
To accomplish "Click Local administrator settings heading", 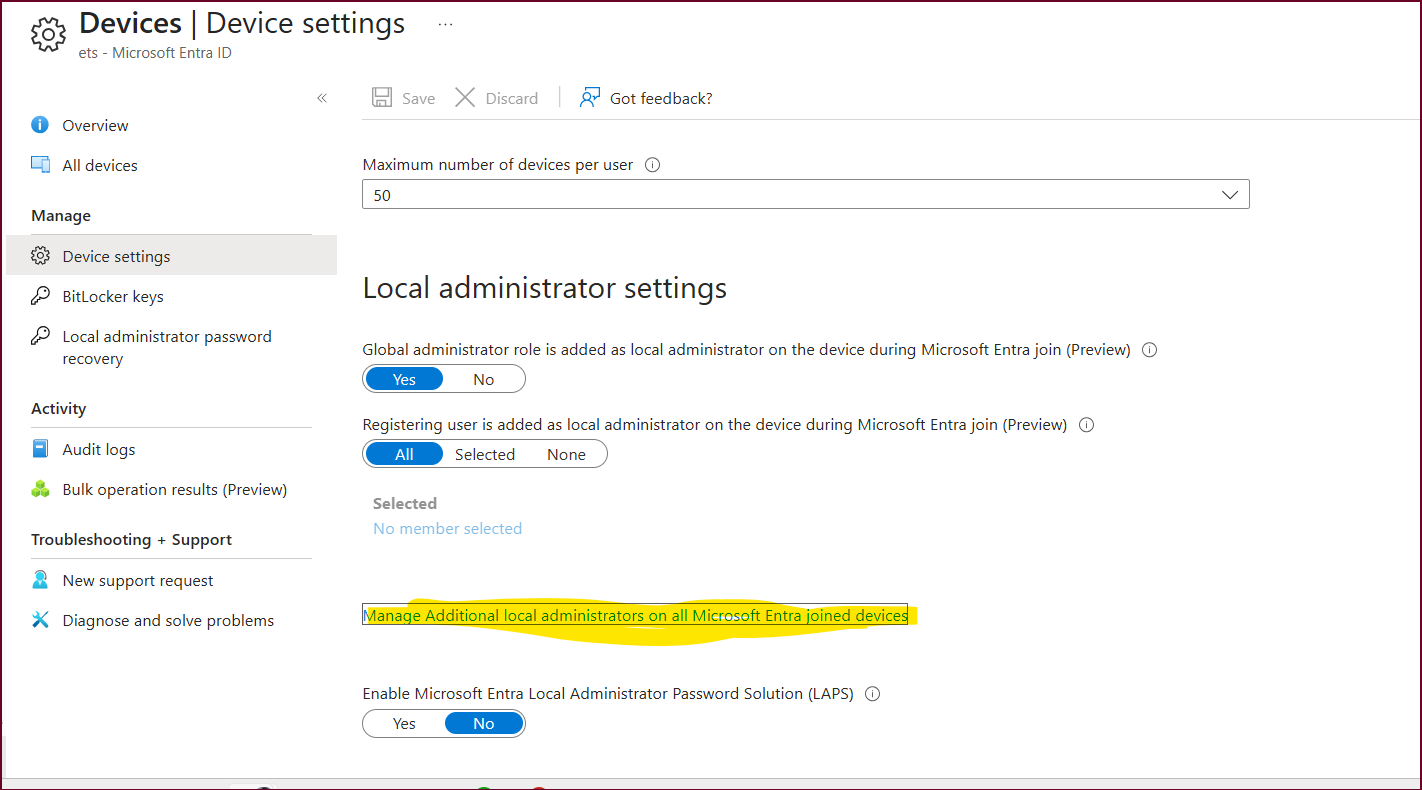I will [545, 288].
